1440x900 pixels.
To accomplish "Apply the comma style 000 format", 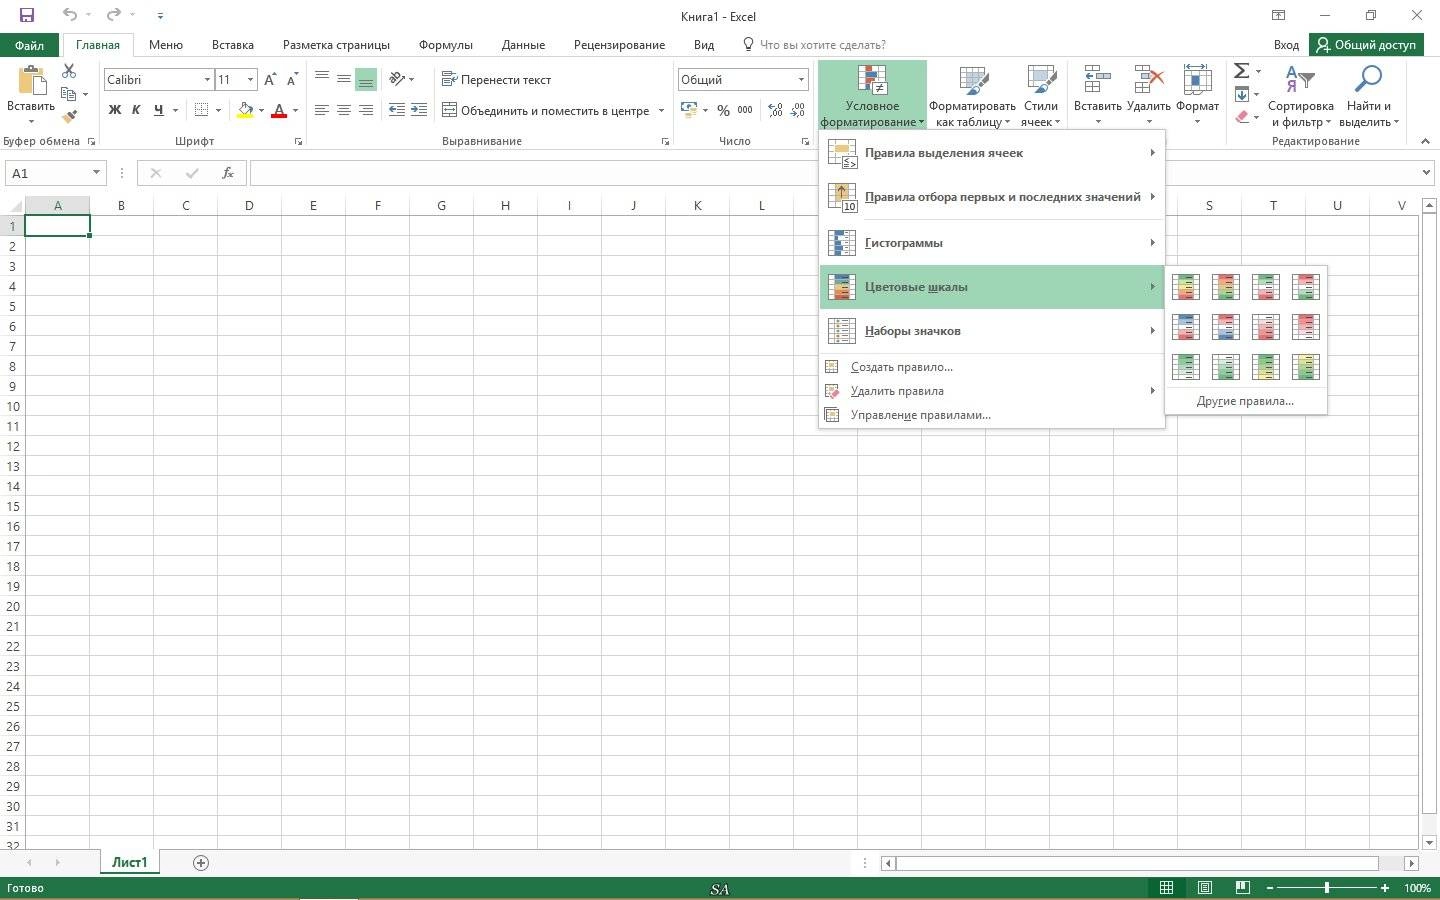I will tap(745, 110).
